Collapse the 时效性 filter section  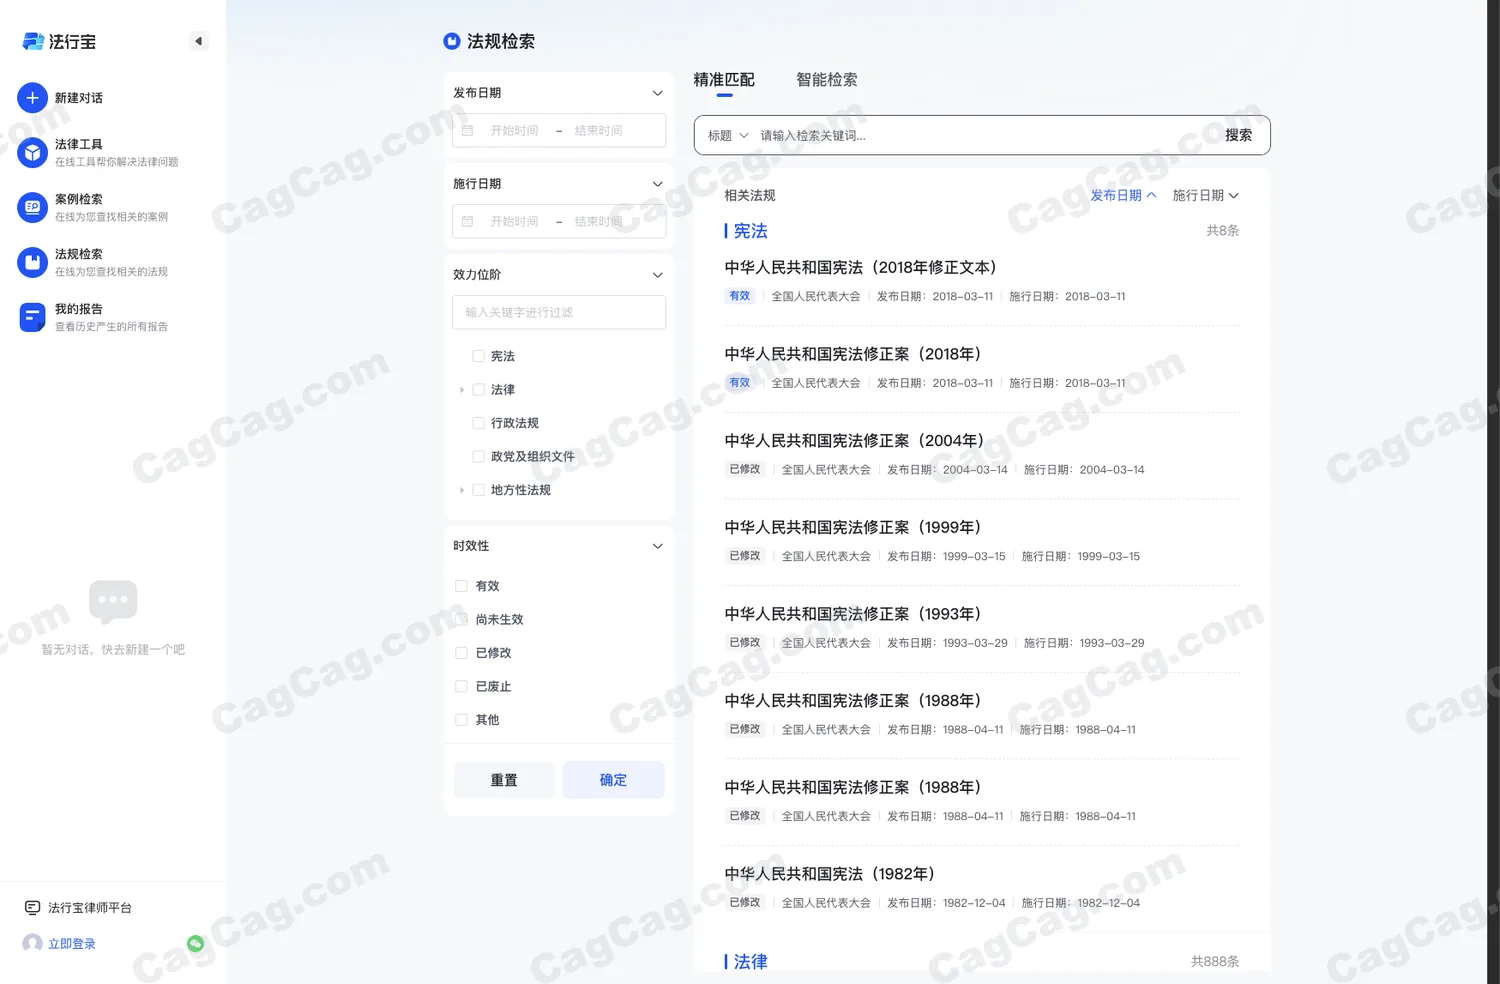[x=658, y=546]
